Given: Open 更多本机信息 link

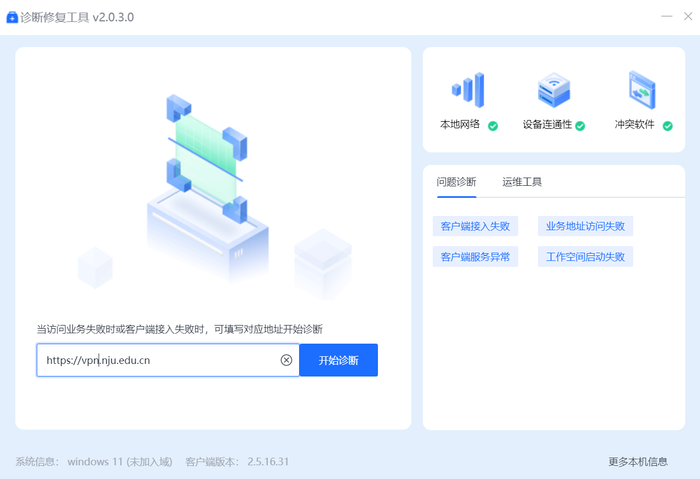Looking at the screenshot, I should coord(638,462).
